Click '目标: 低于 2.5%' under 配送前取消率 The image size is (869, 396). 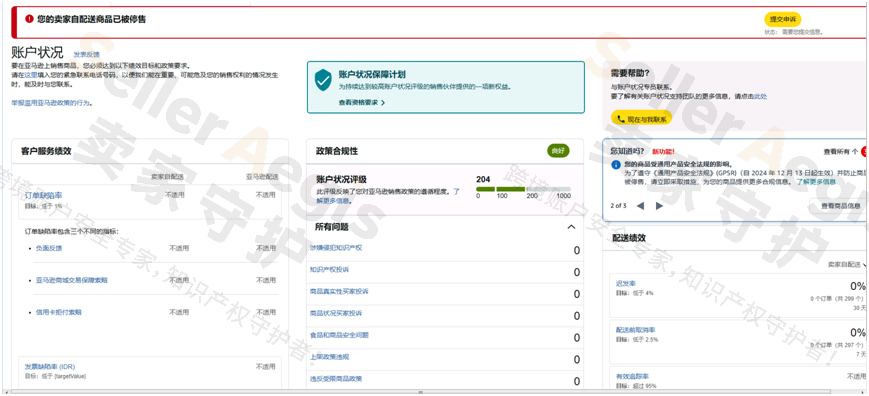(637, 340)
